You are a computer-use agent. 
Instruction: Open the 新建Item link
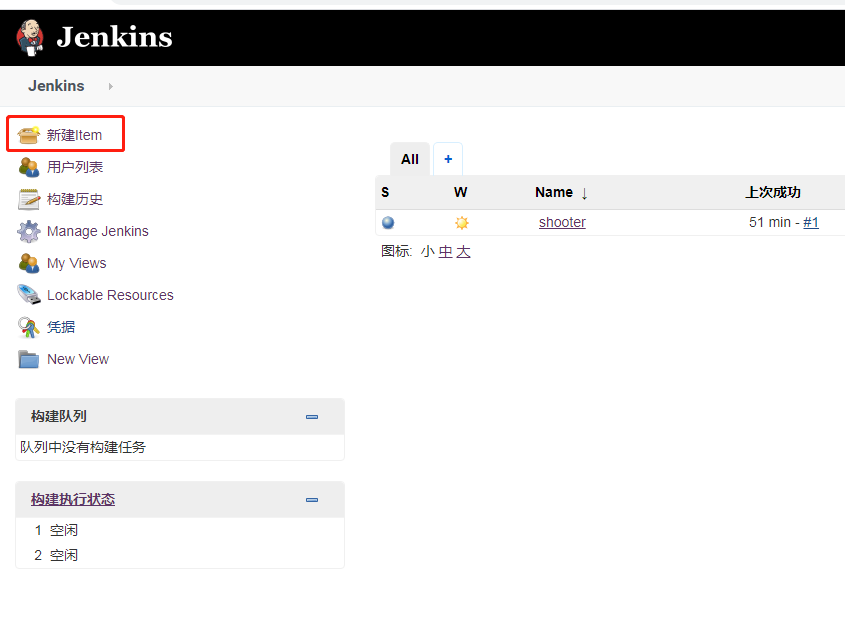point(74,135)
